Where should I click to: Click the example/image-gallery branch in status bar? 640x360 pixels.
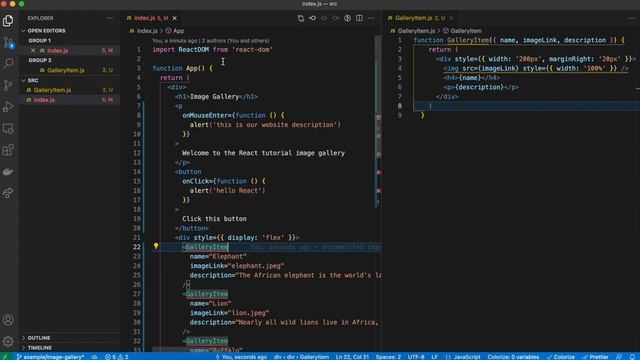click(51, 356)
